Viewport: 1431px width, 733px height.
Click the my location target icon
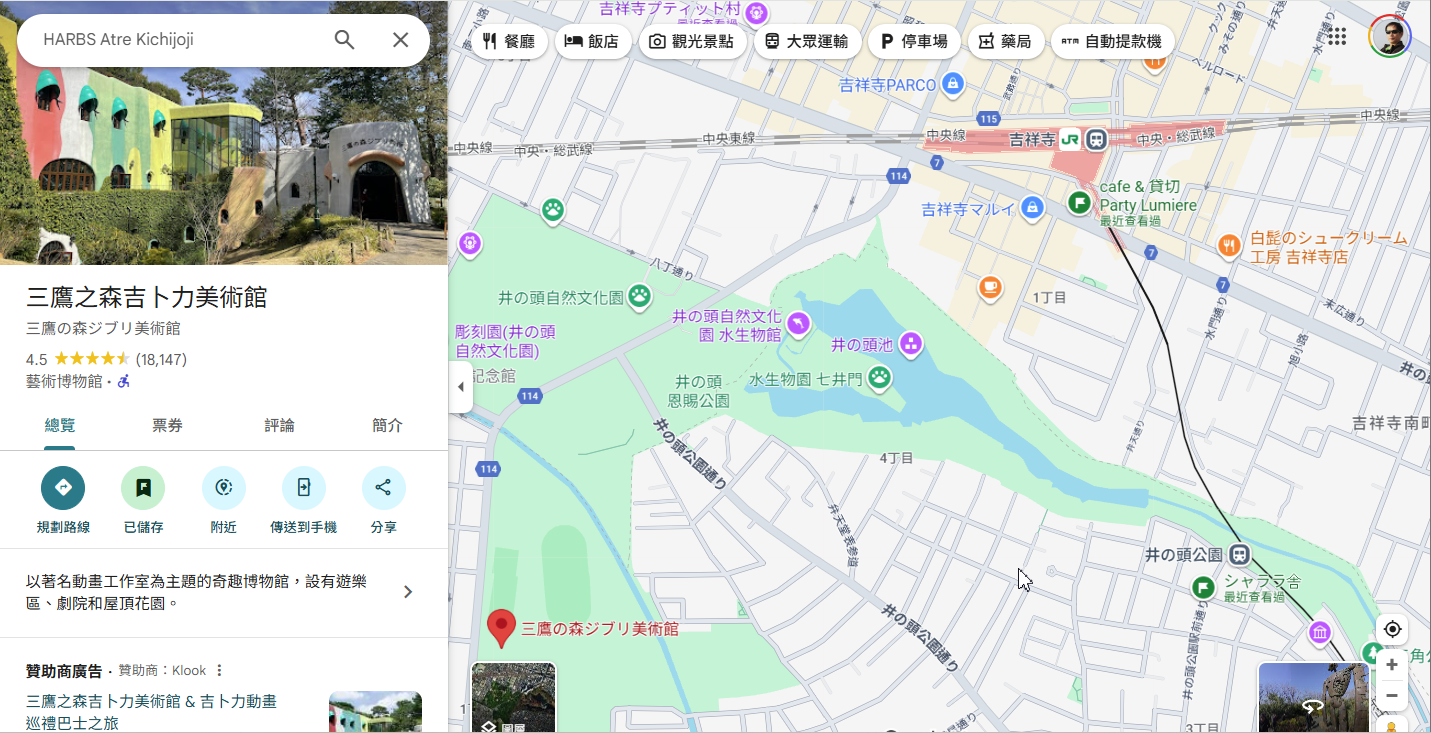(1392, 630)
